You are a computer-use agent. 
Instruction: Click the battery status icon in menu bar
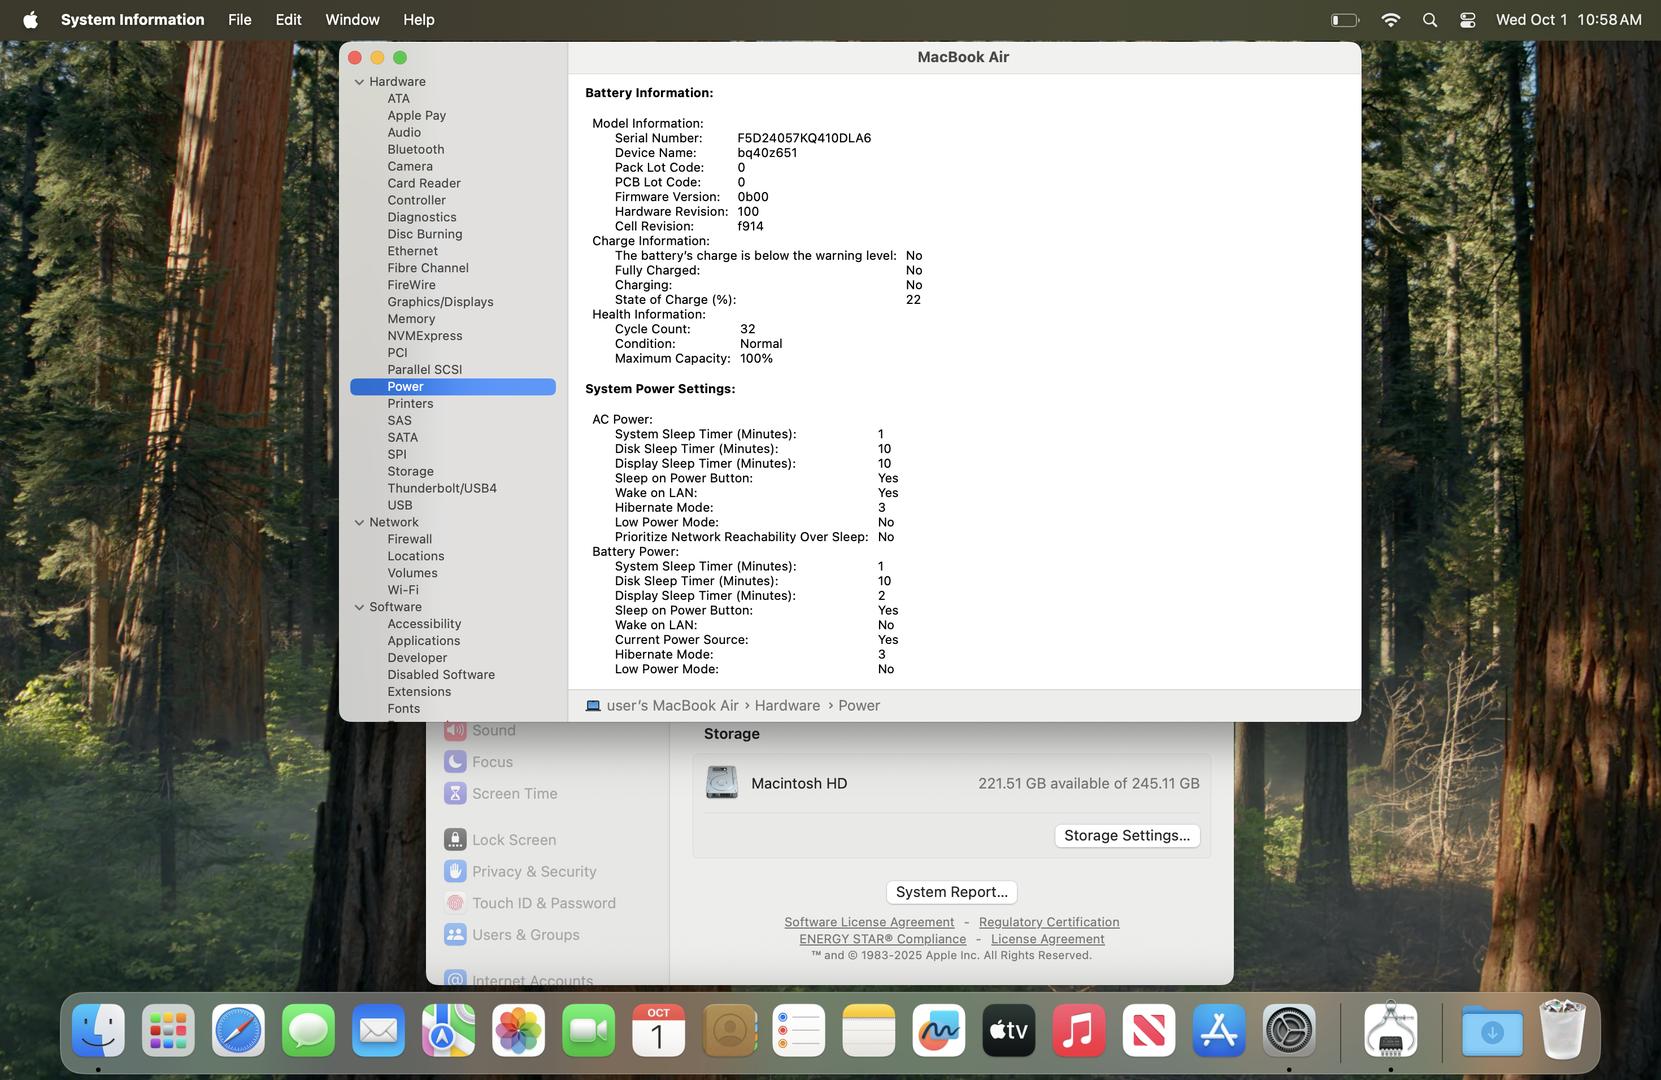pos(1344,20)
